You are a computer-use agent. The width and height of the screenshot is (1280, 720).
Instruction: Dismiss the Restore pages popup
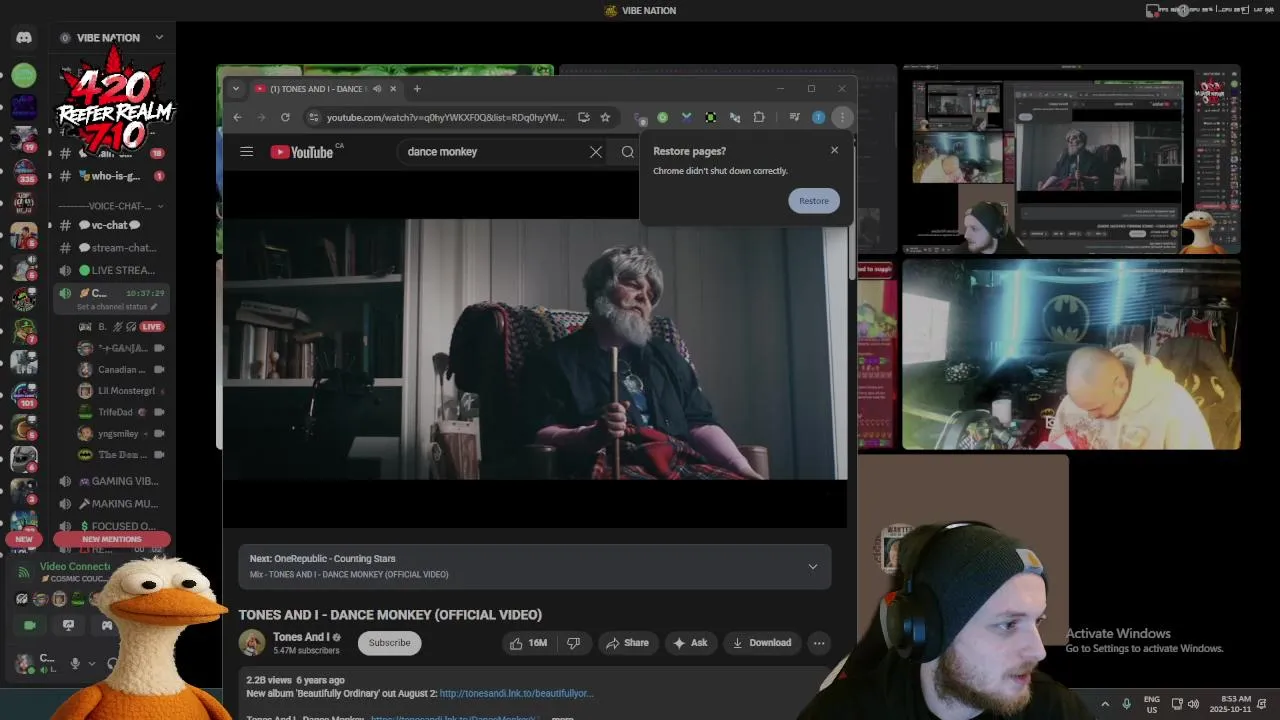(835, 150)
